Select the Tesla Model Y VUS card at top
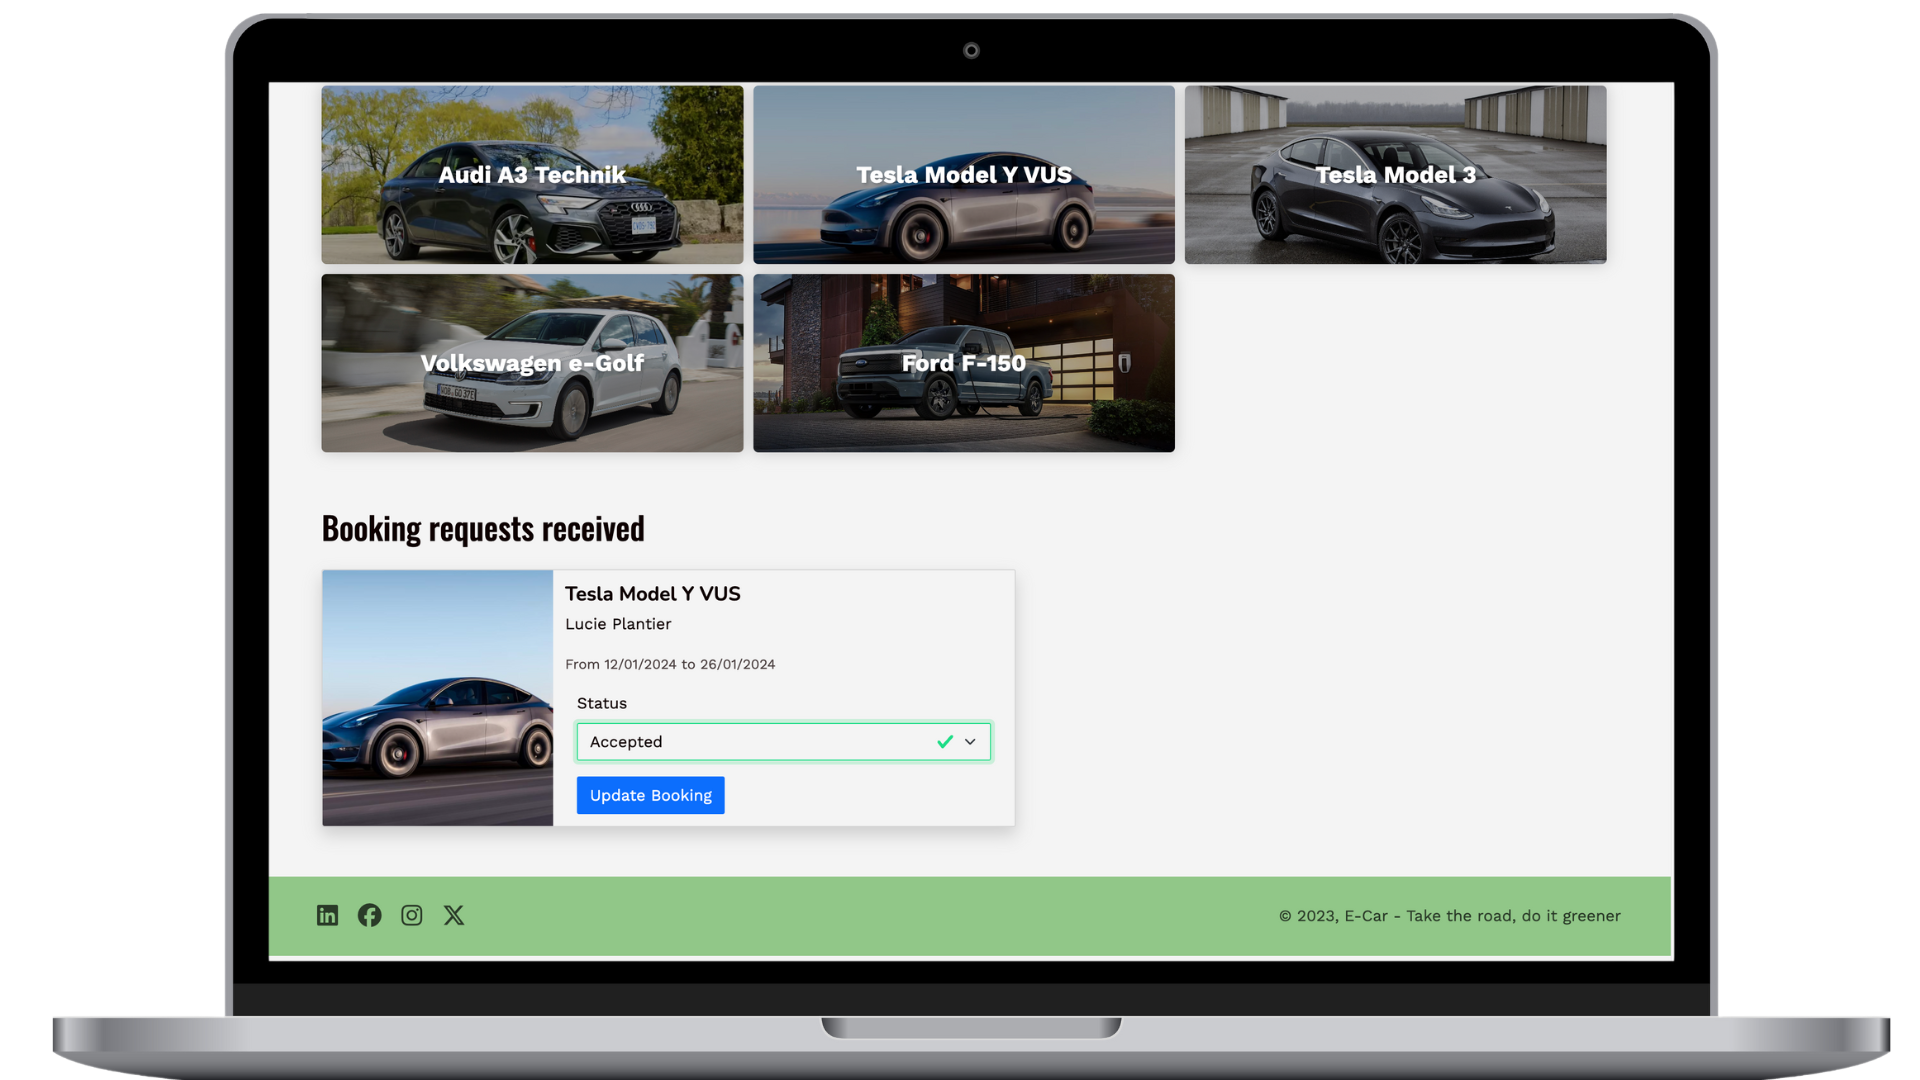 963,174
